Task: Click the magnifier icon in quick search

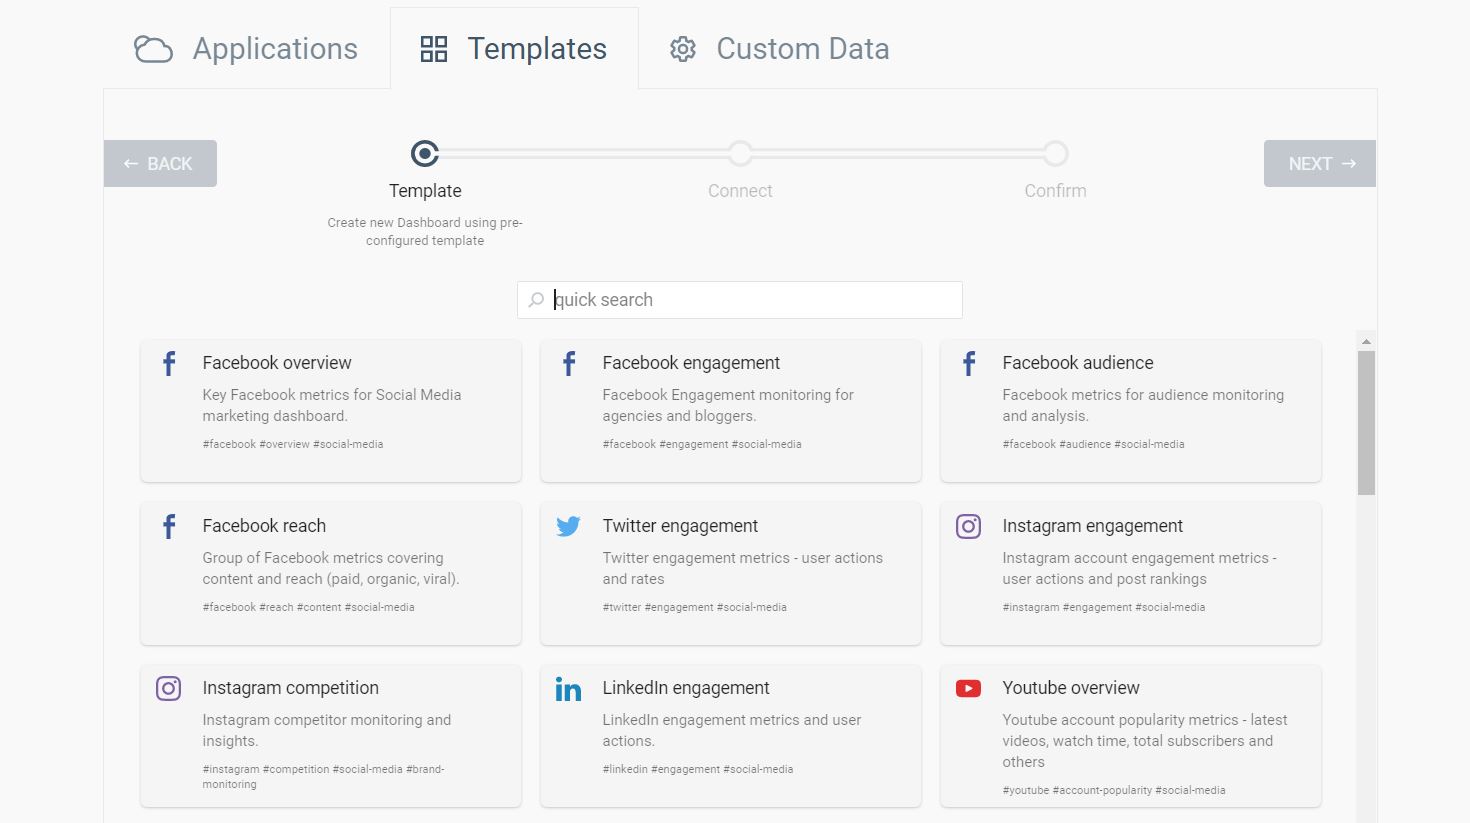Action: [536, 300]
